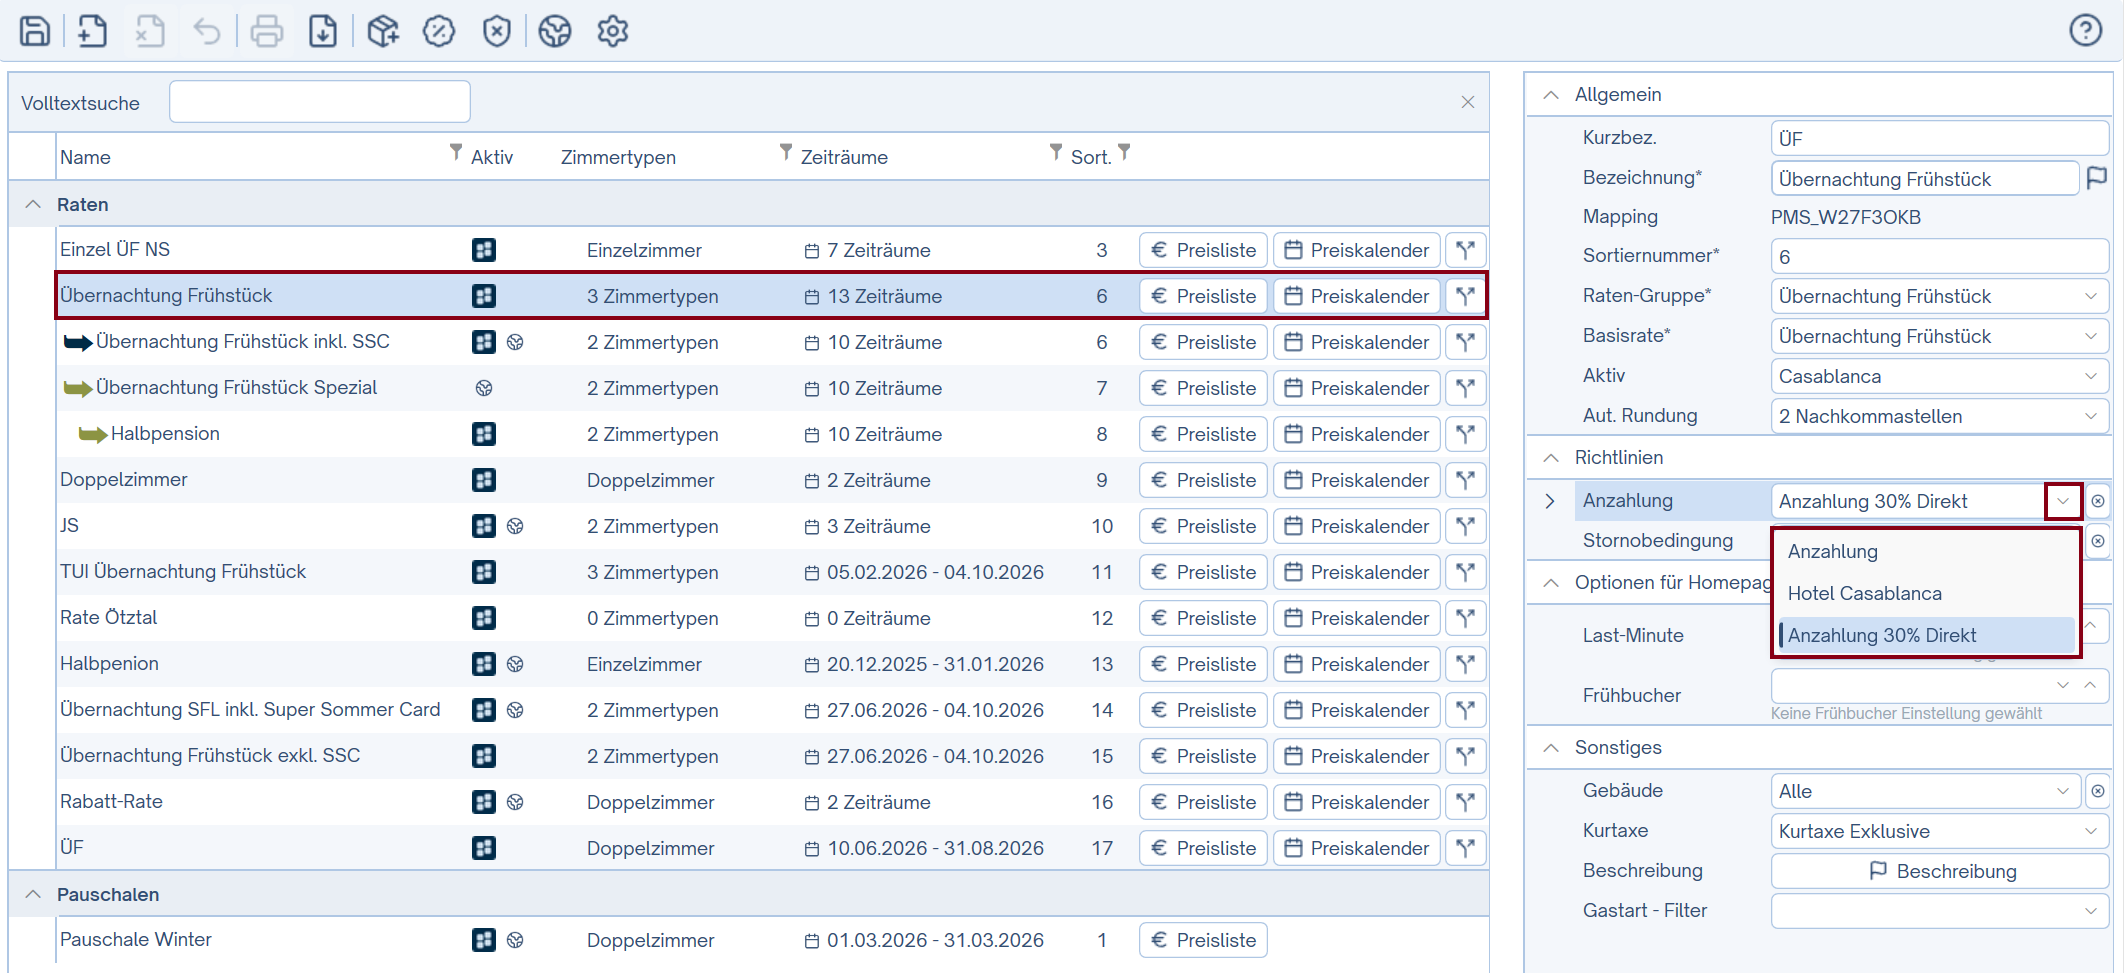This screenshot has height=973, width=2125.
Task: Click the undo icon in the toolbar
Action: click(207, 31)
